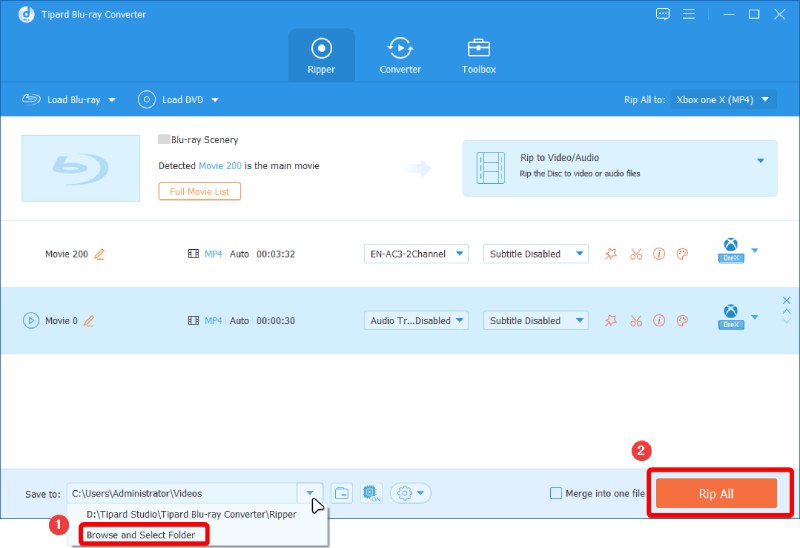800x548 pixels.
Task: Click the Xbox output format icon for Movie 0
Action: tap(731, 317)
